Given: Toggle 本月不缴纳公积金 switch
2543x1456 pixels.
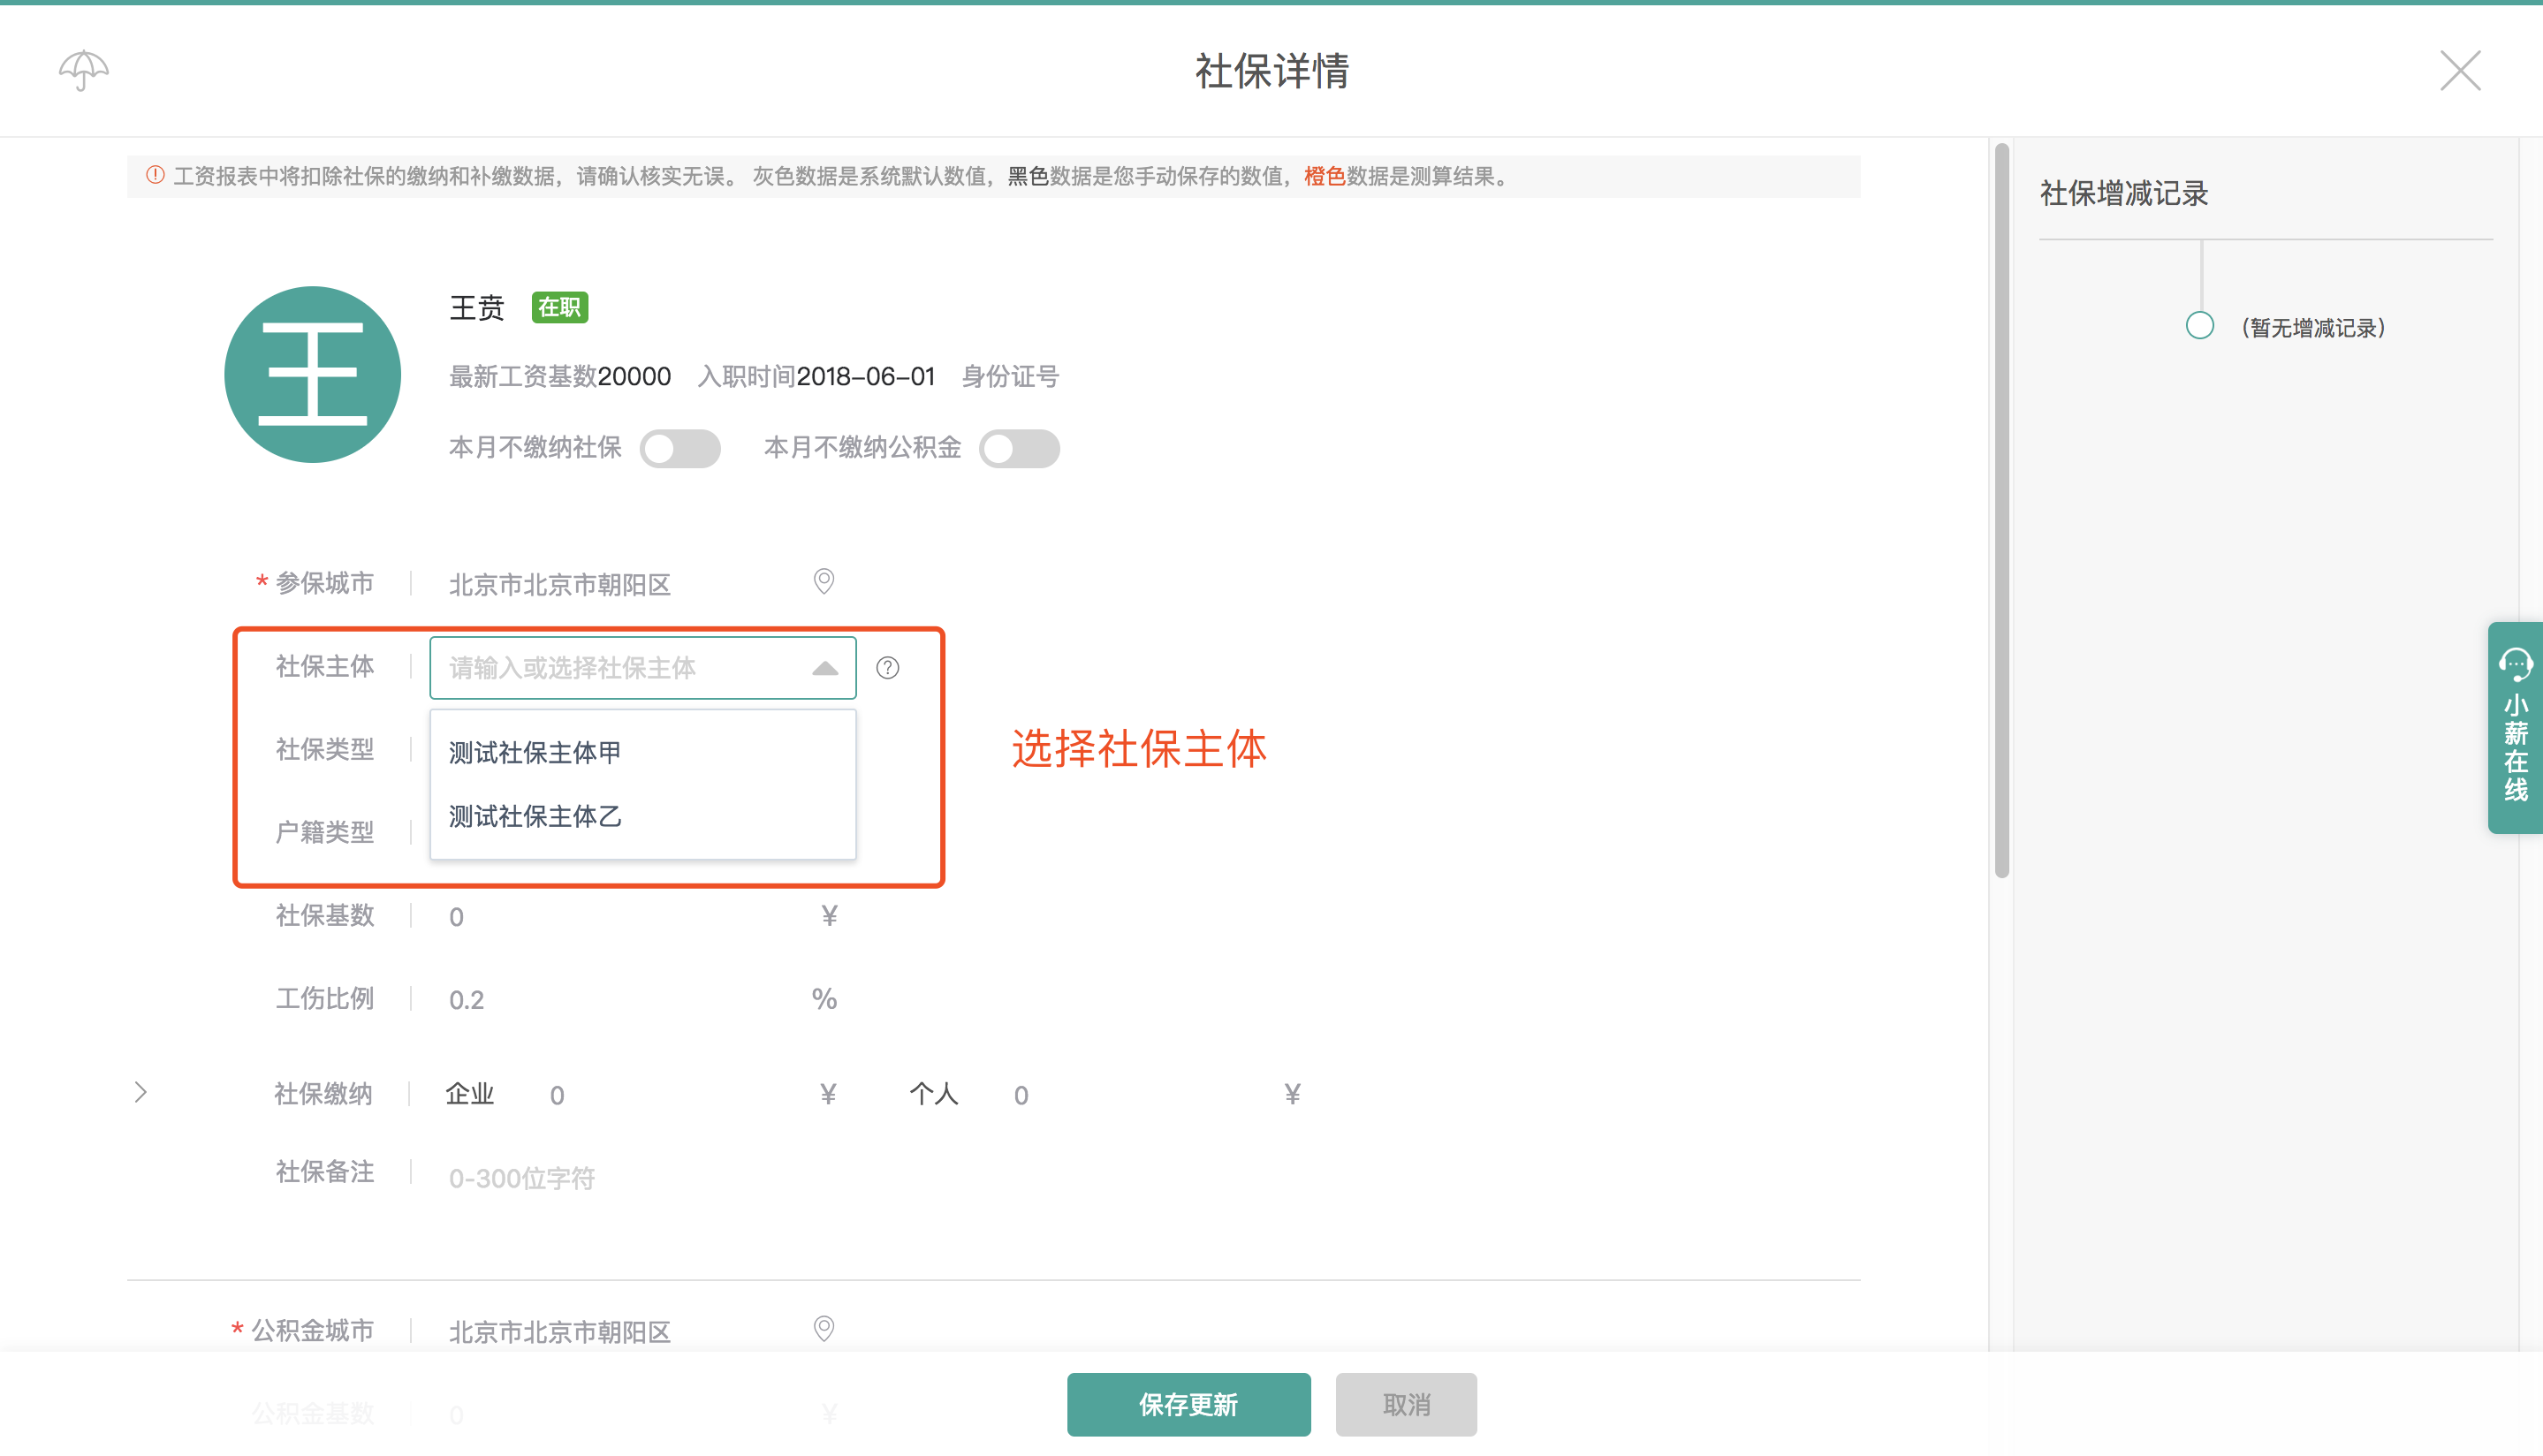Looking at the screenshot, I should [1019, 448].
